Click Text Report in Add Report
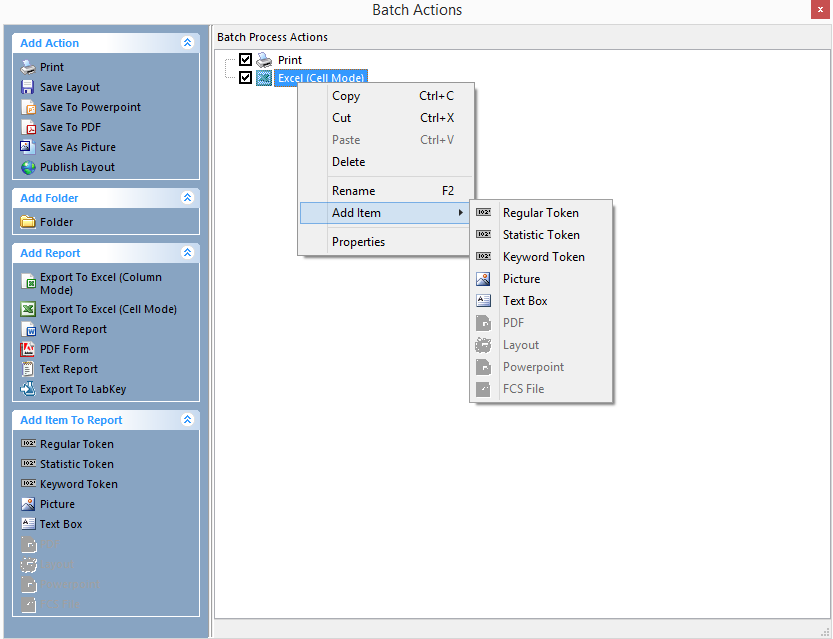 point(68,369)
